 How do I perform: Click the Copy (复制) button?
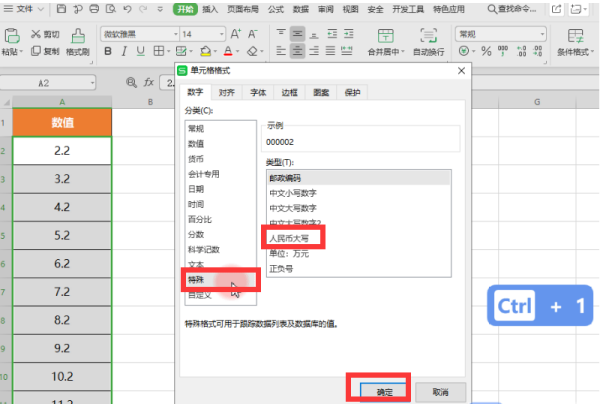pos(45,51)
